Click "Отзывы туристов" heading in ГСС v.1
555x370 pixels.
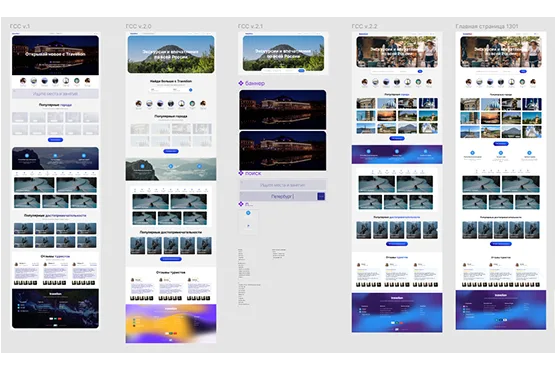(x=55, y=256)
